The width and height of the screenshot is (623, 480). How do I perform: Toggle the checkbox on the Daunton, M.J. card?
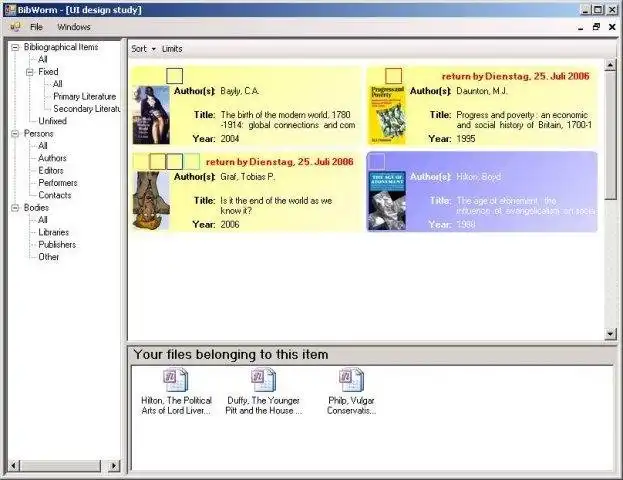tap(393, 76)
